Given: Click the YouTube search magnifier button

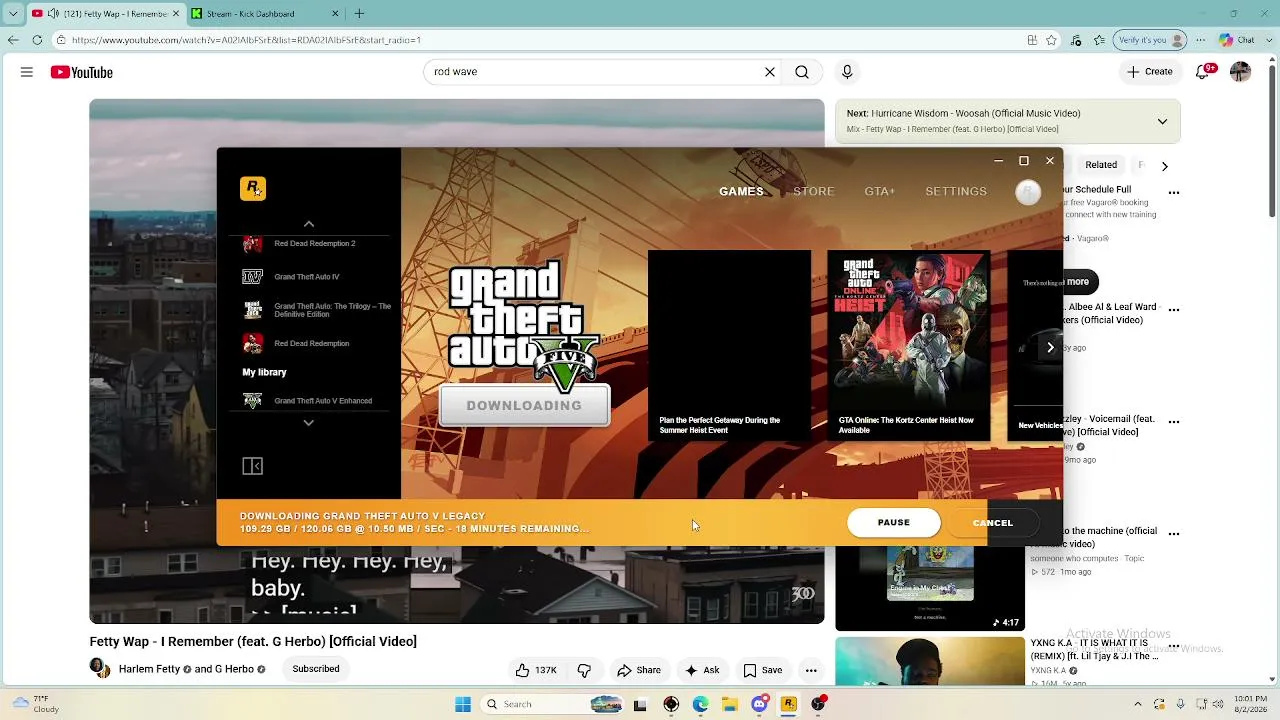Looking at the screenshot, I should coord(802,72).
